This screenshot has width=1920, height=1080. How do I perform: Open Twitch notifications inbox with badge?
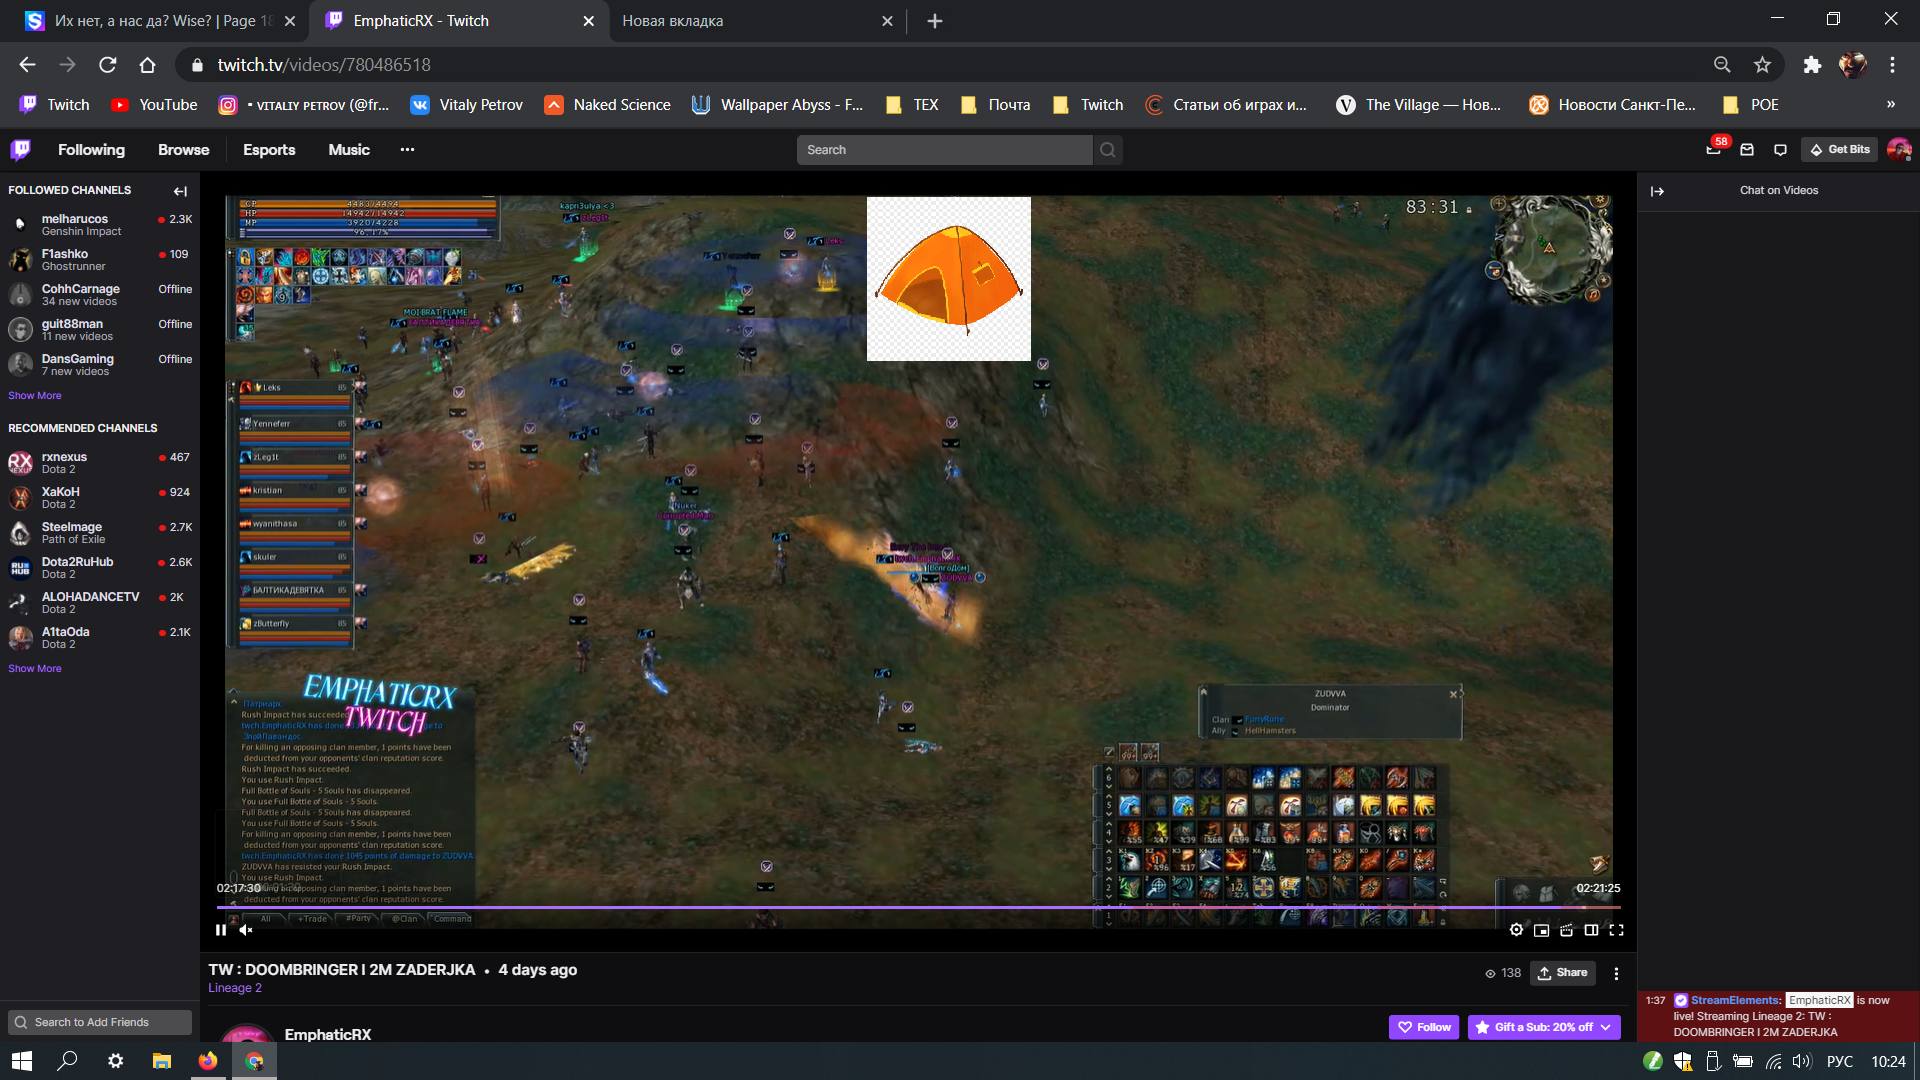pos(1714,149)
